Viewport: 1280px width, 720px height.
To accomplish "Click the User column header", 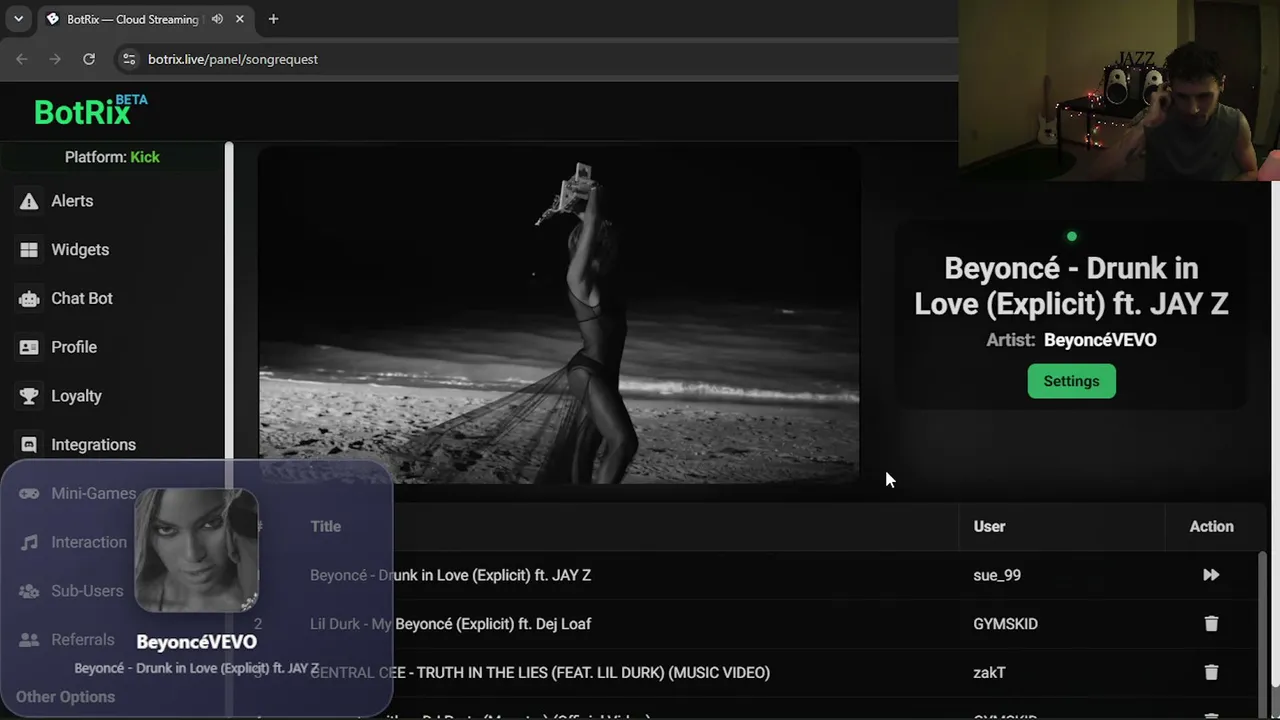I will 989,527.
